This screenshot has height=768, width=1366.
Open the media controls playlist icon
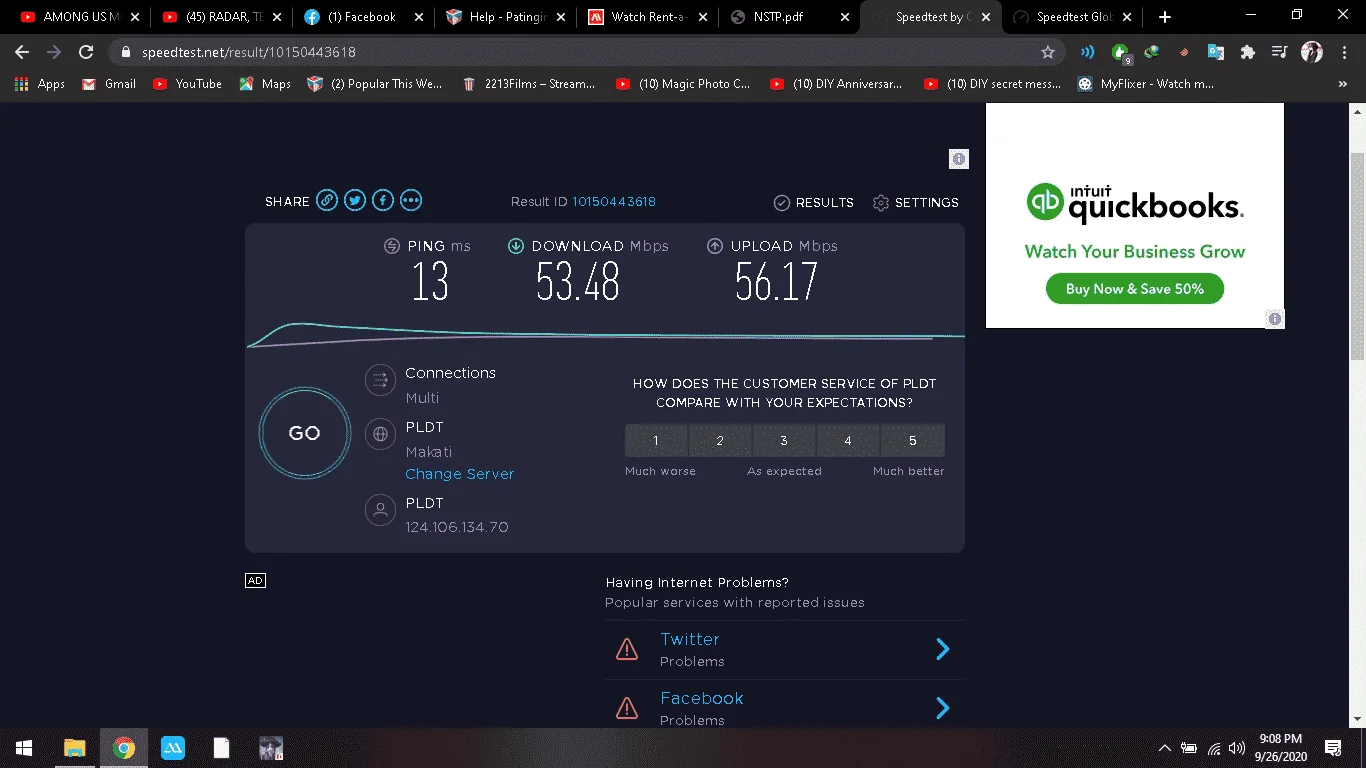click(1280, 52)
